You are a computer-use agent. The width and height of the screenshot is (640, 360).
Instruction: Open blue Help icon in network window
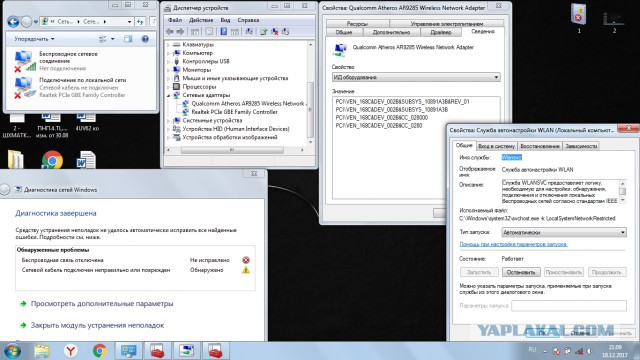[x=145, y=39]
